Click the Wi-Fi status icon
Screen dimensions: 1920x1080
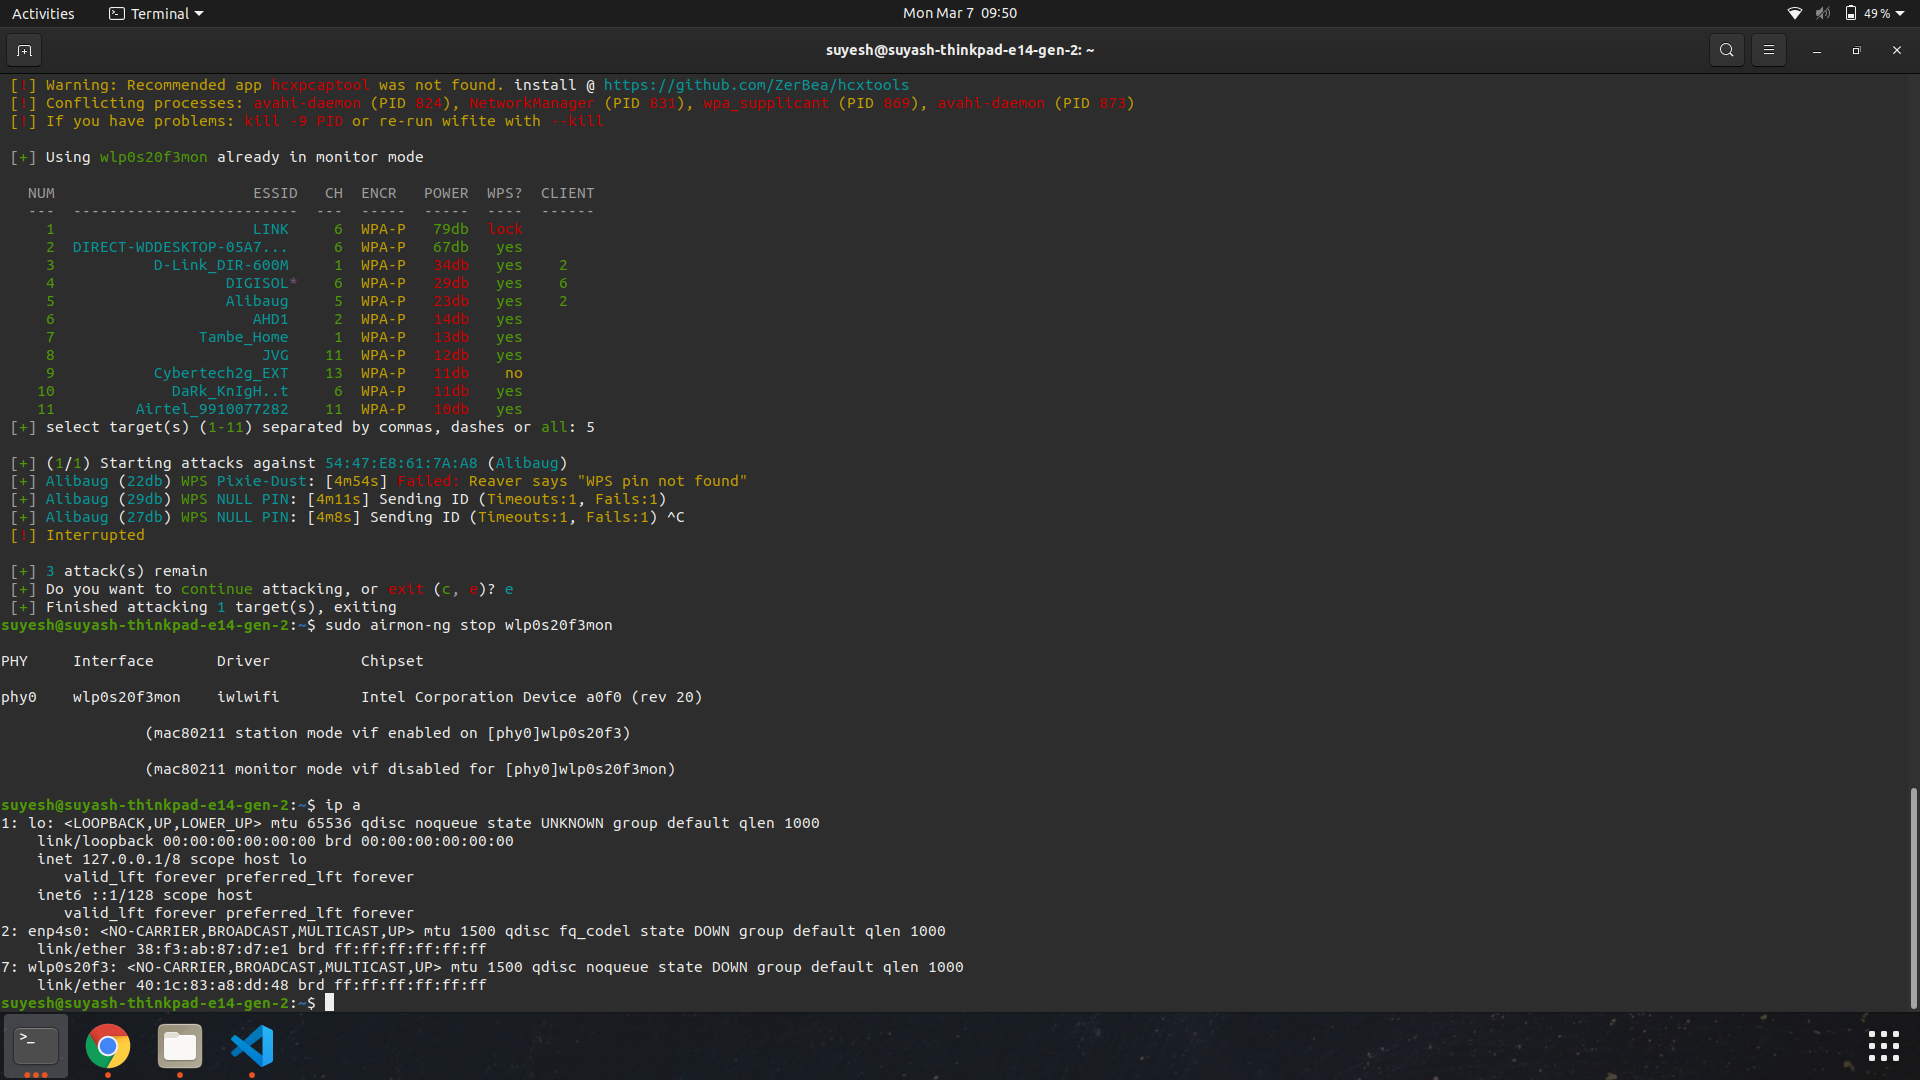click(x=1795, y=13)
